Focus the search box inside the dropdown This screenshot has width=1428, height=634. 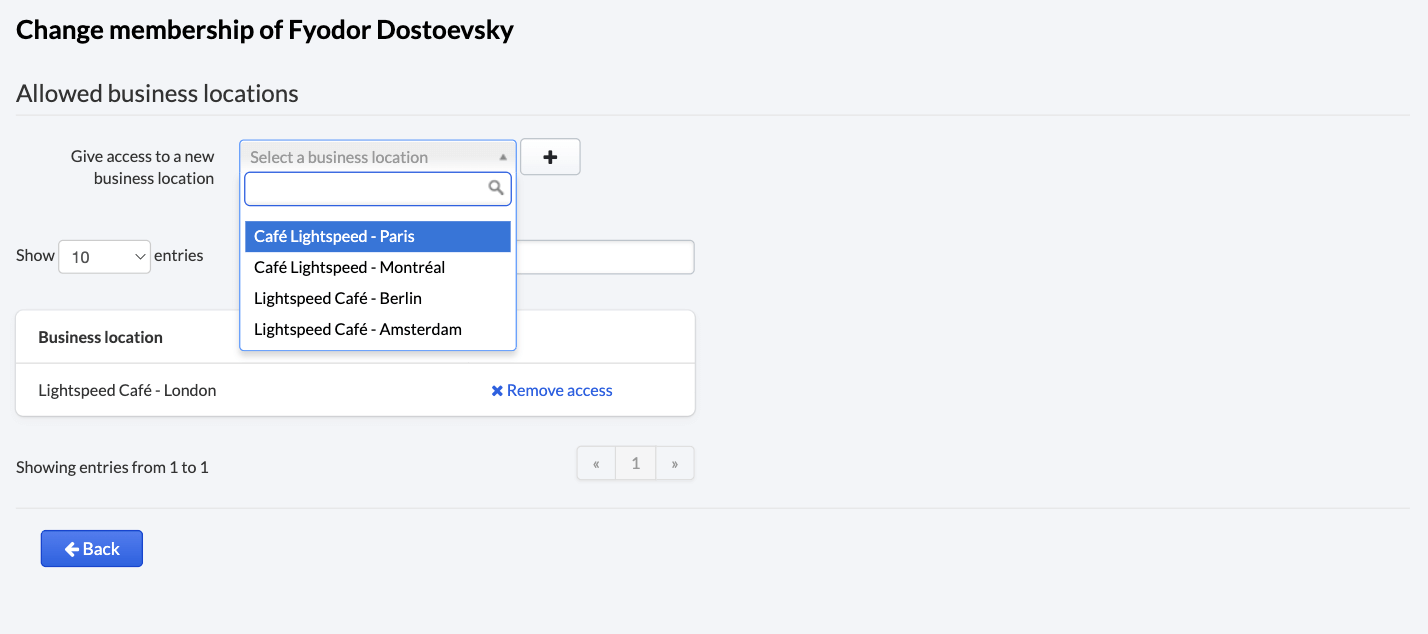[x=366, y=189]
